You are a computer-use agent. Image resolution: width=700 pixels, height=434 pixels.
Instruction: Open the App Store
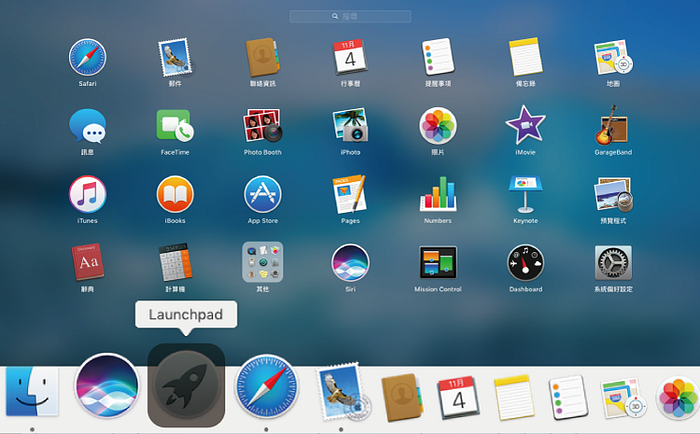[x=262, y=194]
